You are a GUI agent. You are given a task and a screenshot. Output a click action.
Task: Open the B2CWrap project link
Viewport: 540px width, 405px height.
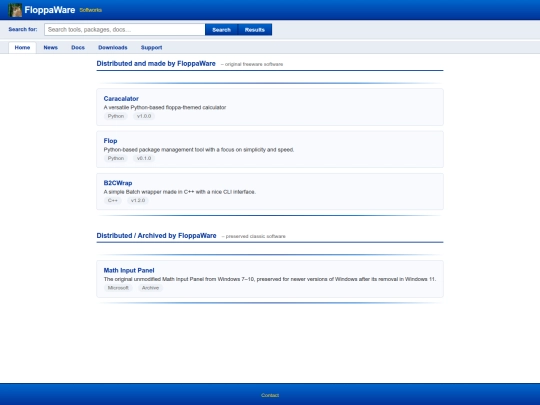pyautogui.click(x=118, y=183)
